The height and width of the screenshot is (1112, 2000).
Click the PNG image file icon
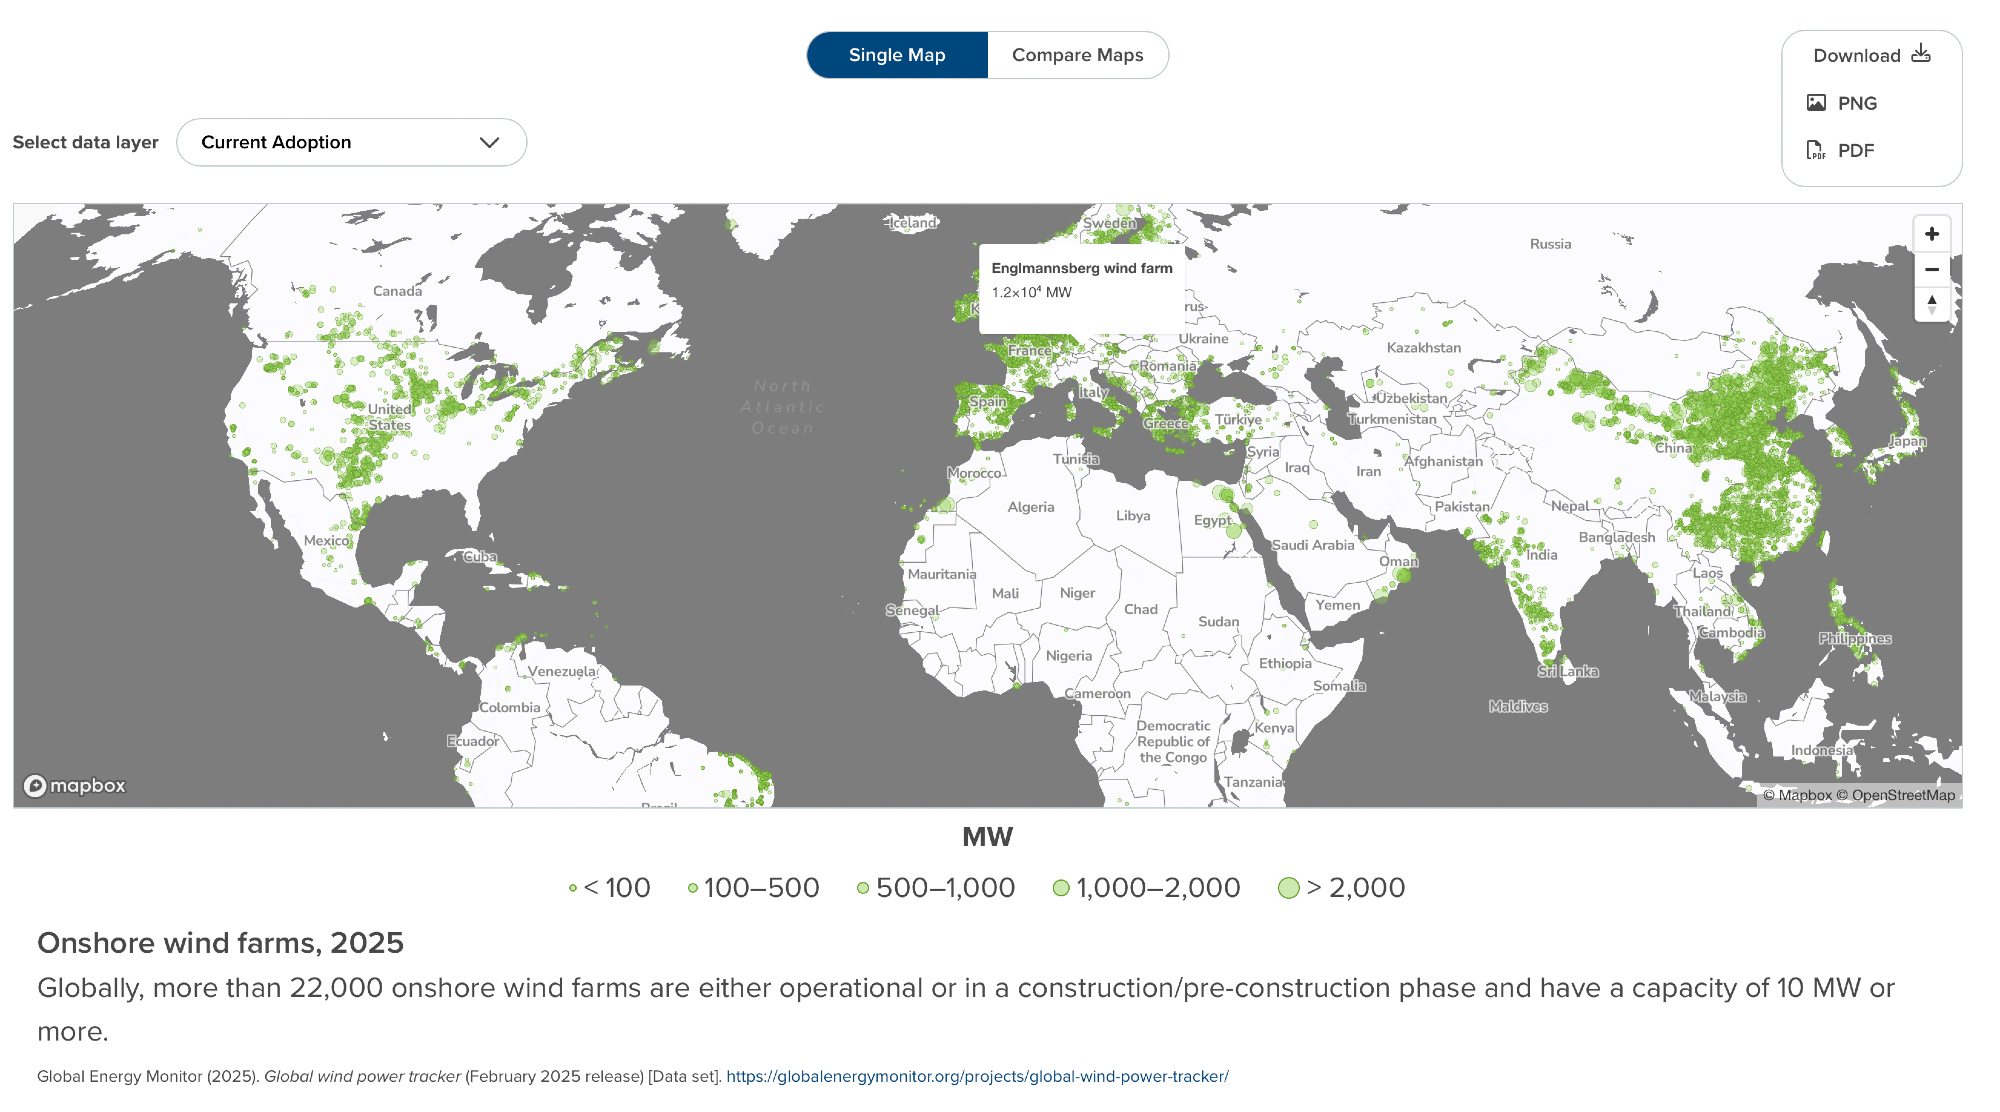click(1816, 103)
